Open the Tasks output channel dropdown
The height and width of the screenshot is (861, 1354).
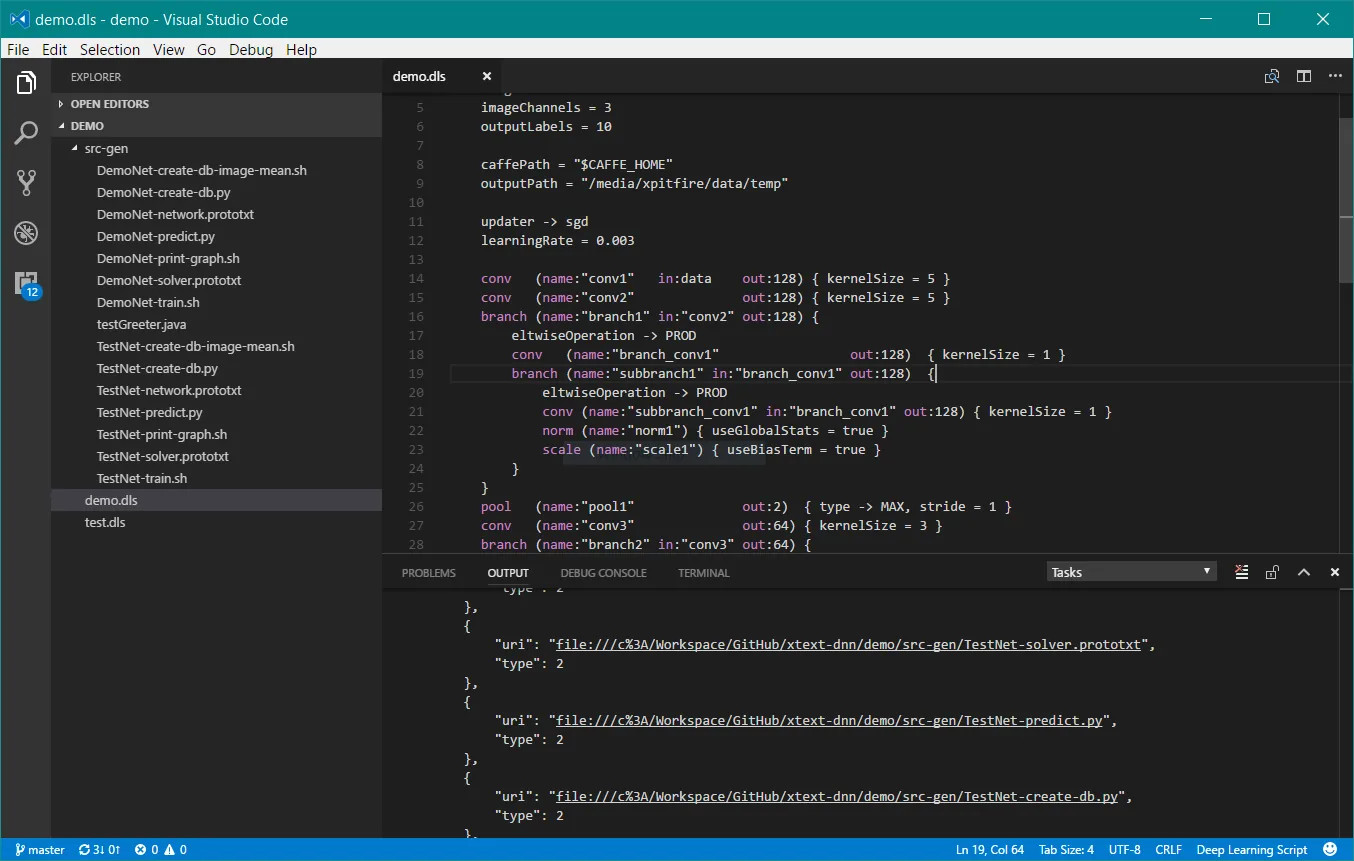click(1131, 572)
